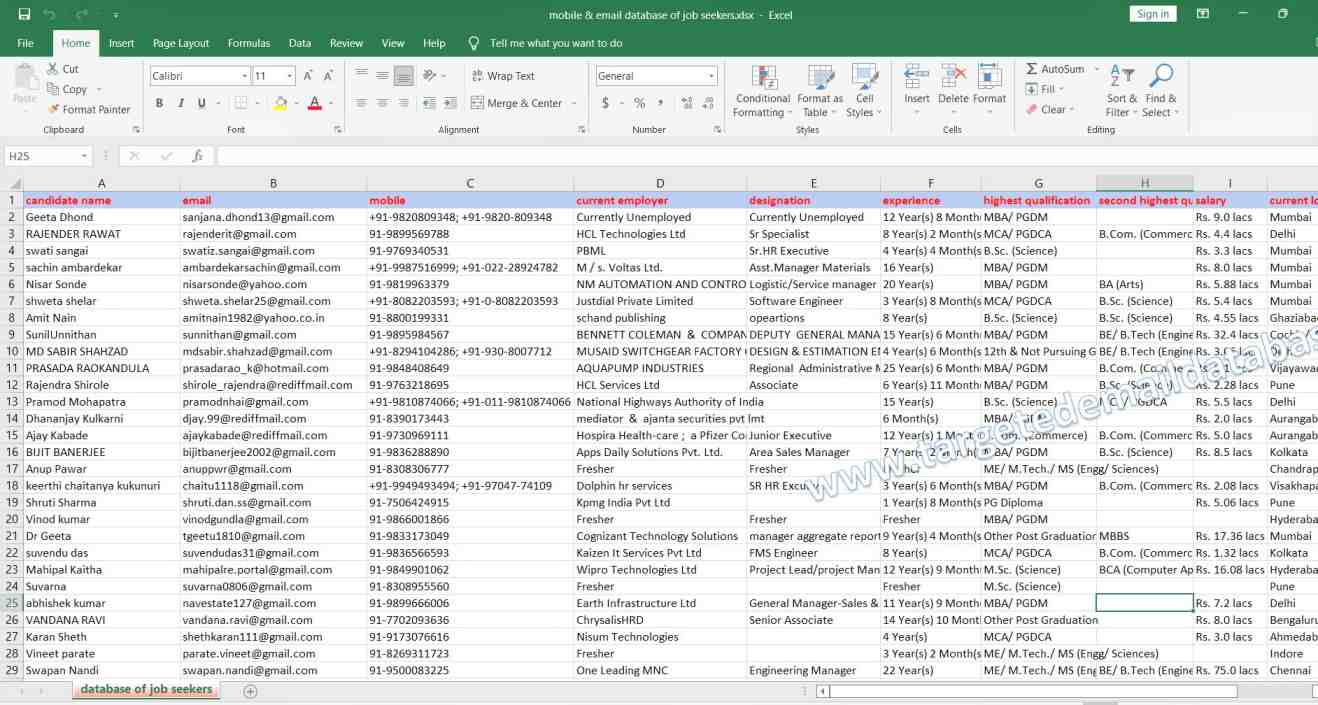Click cell containing Geeta Dhond
This screenshot has height=705, width=1318.
pos(101,217)
